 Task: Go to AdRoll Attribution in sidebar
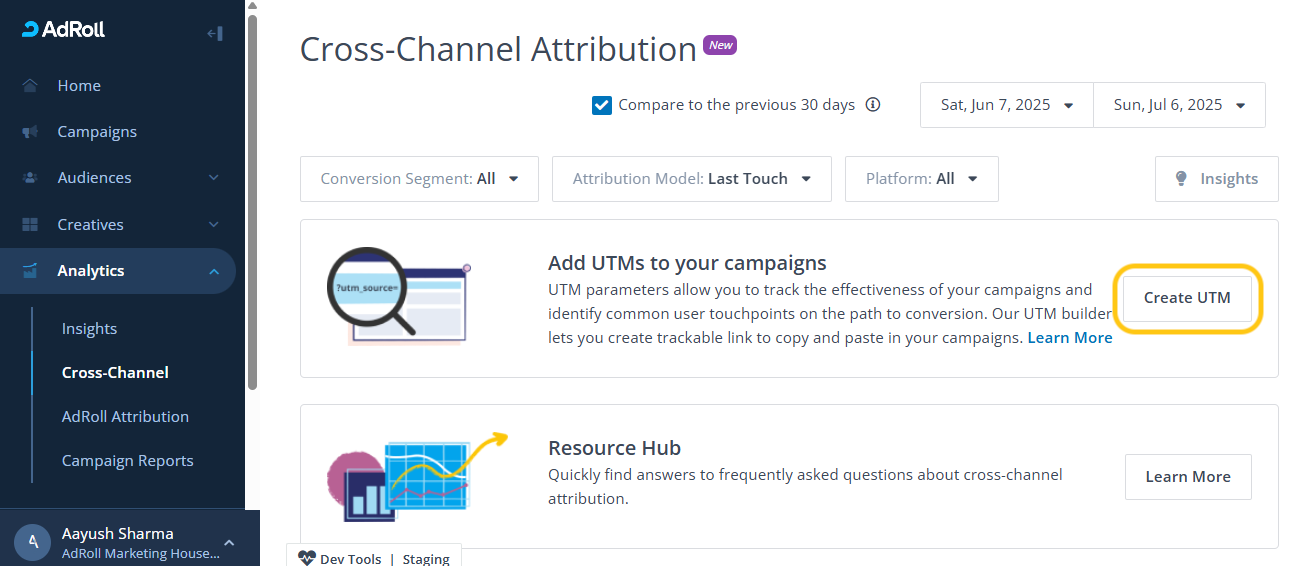(x=125, y=417)
